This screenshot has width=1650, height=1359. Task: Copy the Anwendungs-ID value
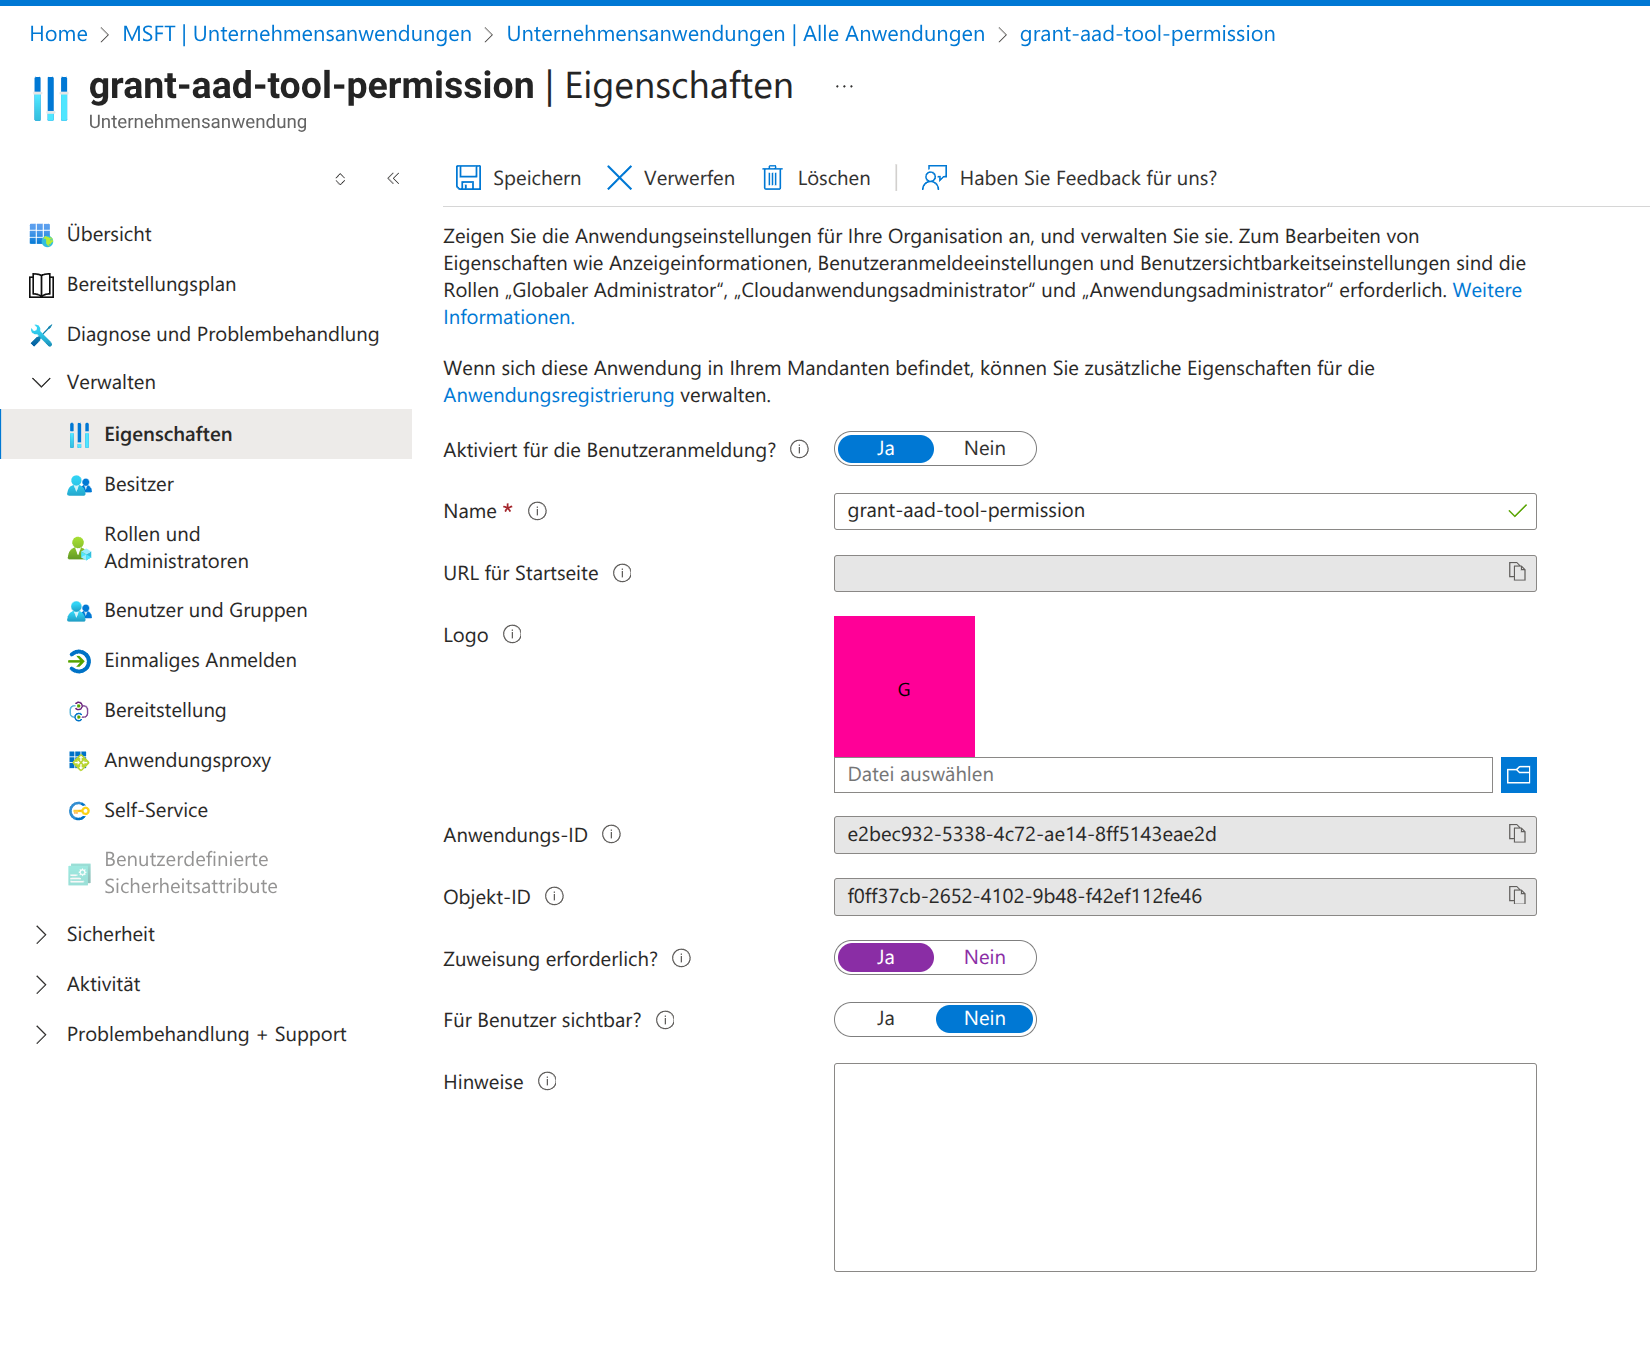[1517, 834]
